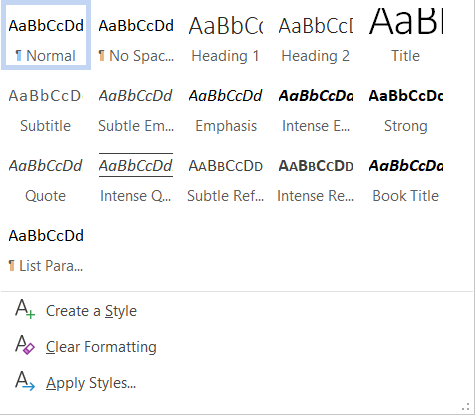Pick the Strong style
Viewport: 475px width, 415px height.
(x=406, y=105)
